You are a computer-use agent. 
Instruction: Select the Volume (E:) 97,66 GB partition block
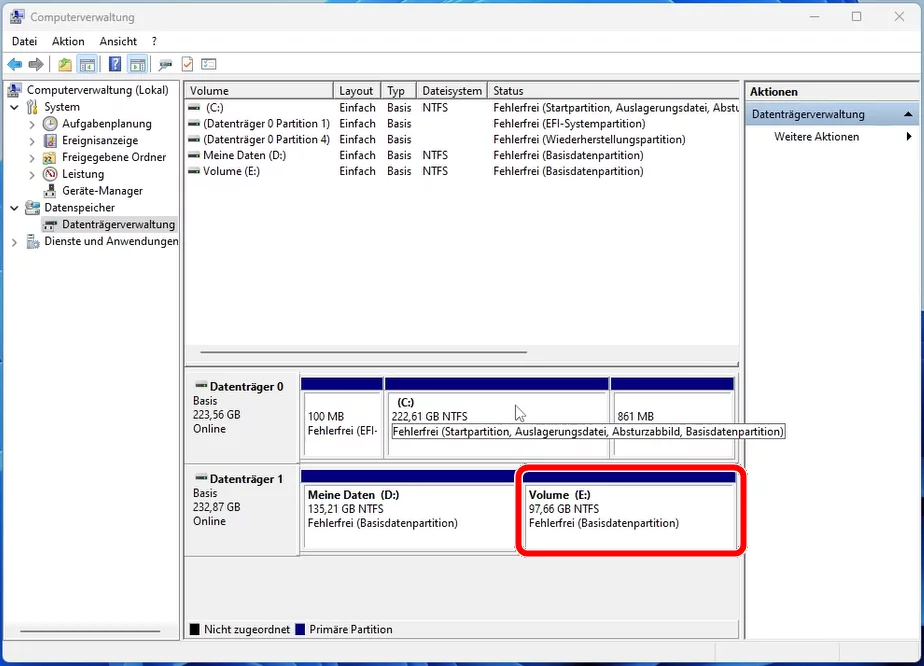[629, 510]
